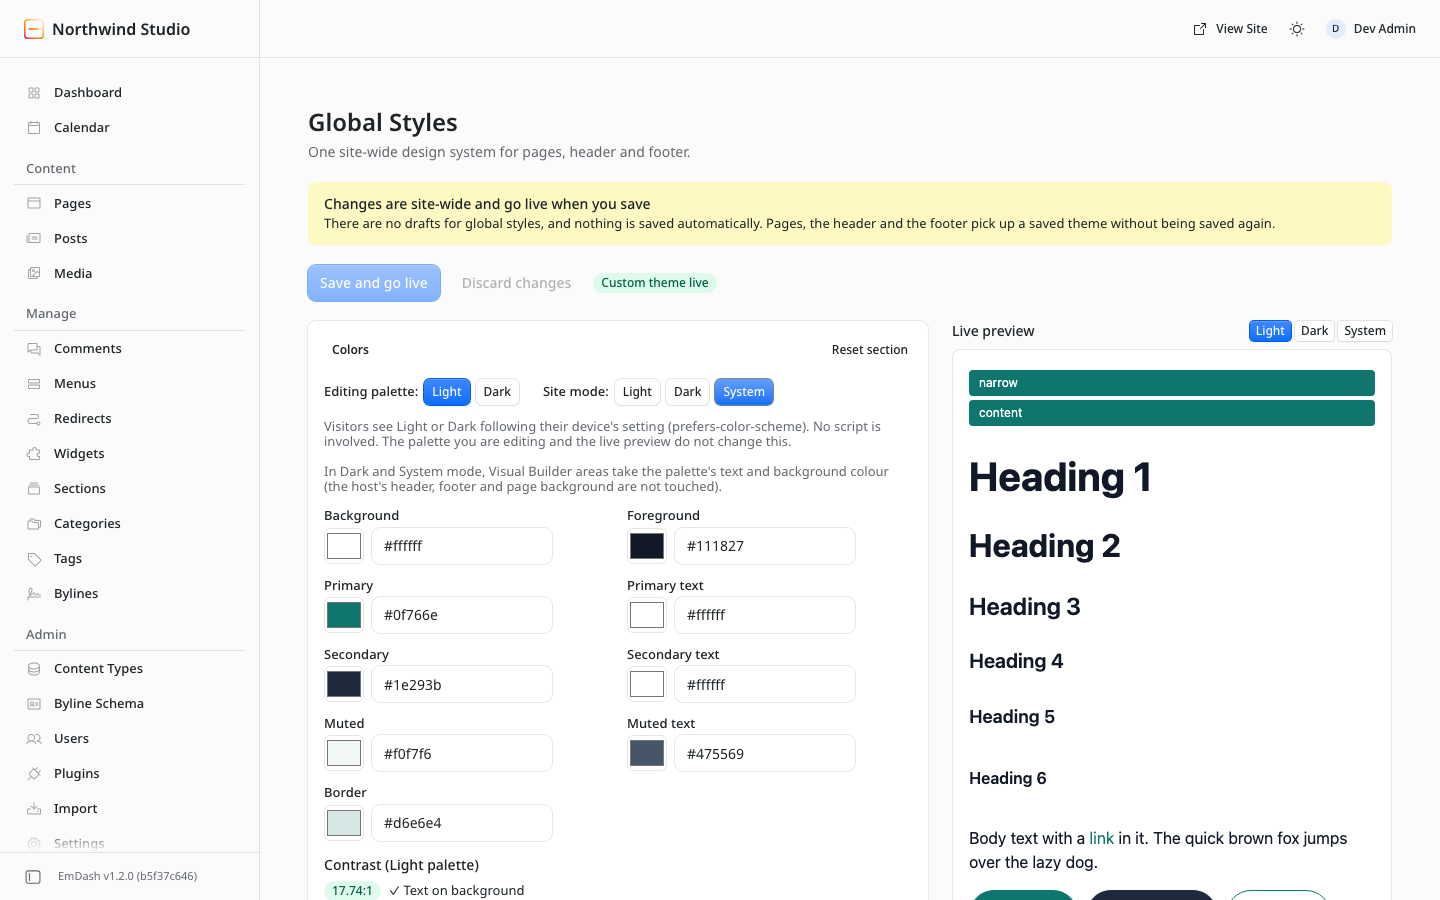Click Discard changes button
Image resolution: width=1440 pixels, height=900 pixels.
coord(516,283)
